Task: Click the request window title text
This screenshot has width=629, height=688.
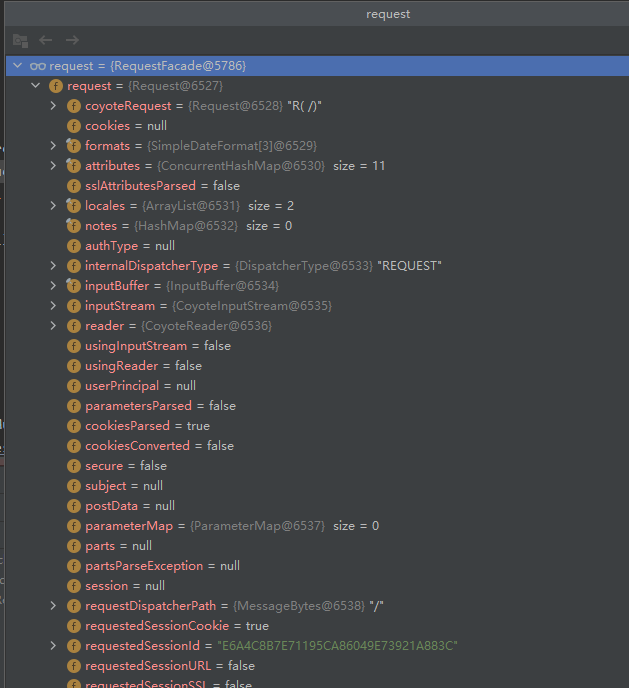Action: pos(388,14)
